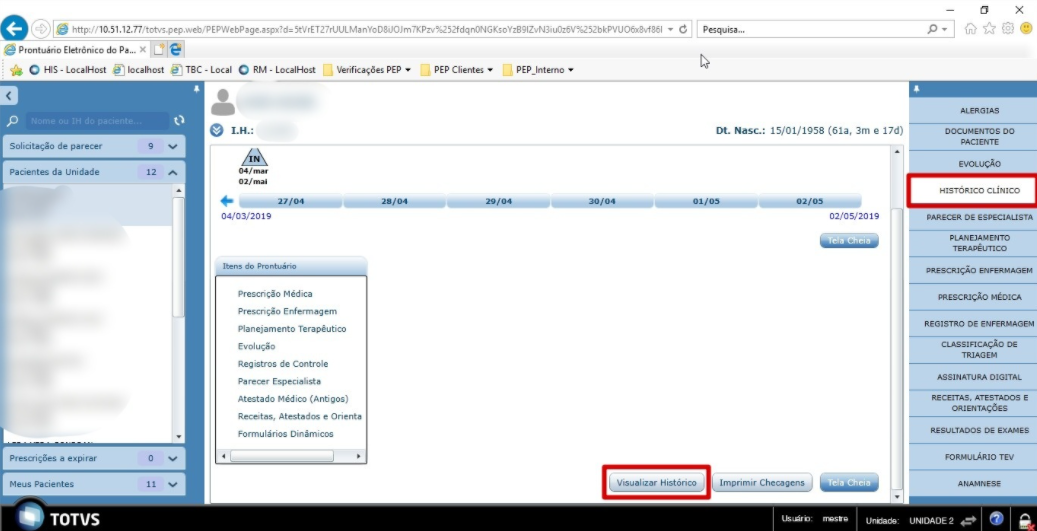The image size is (1037, 531).
Task: Open Prescrição Médica in right menu
Action: click(x=979, y=297)
